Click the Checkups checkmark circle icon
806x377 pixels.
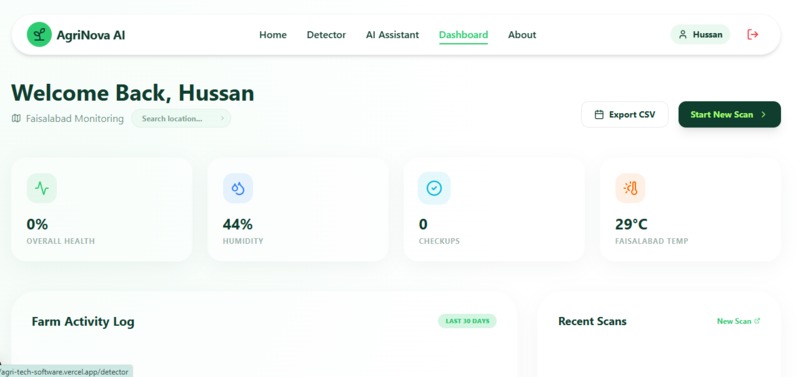[434, 188]
